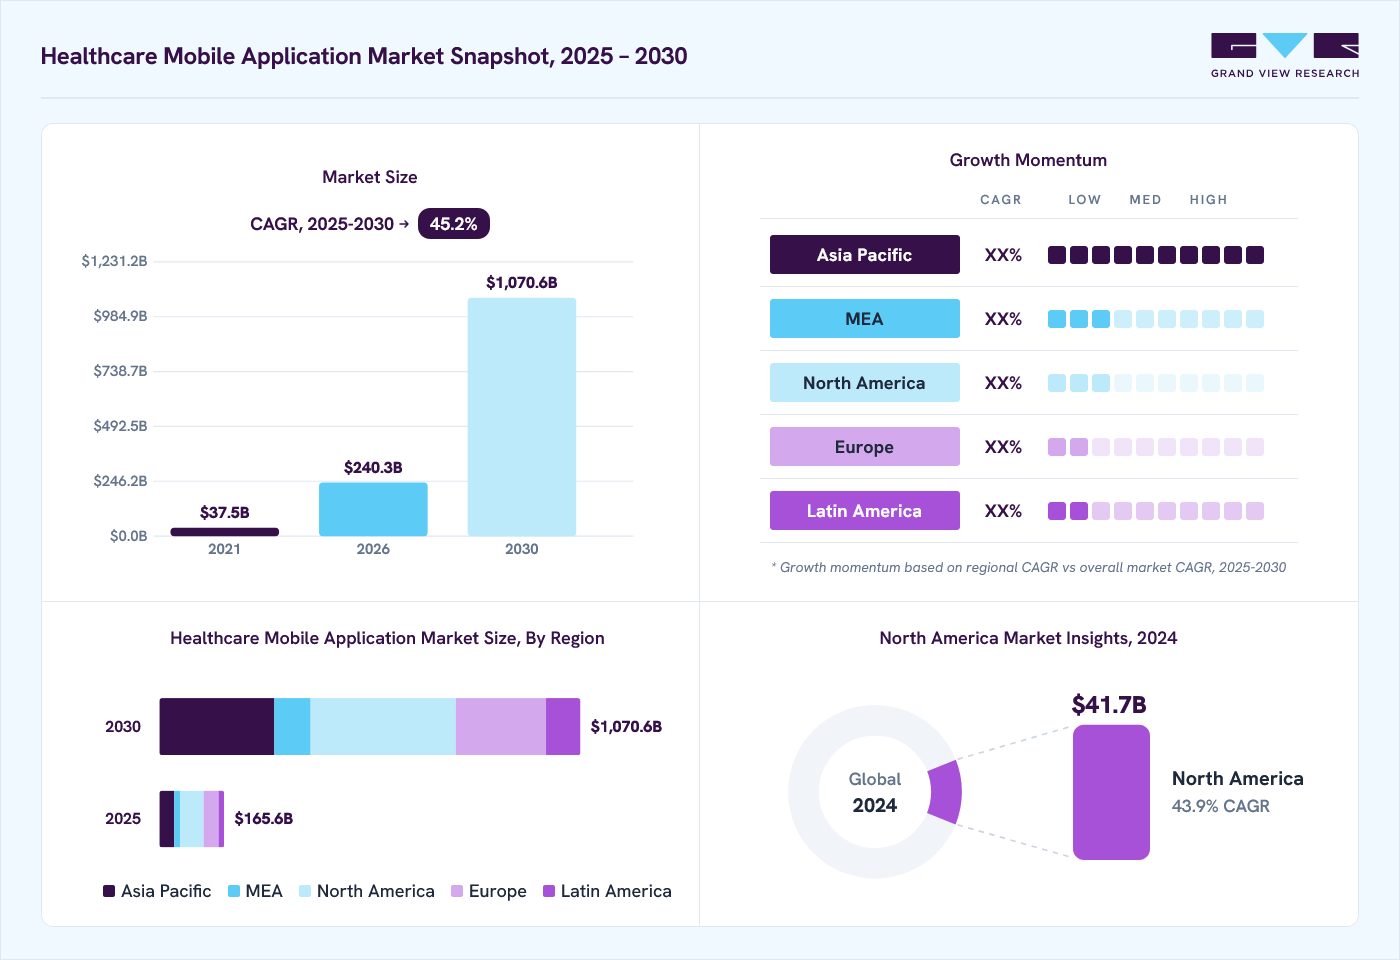The image size is (1400, 960).
Task: Click the Latin America momentum indicator squares
Action: pyautogui.click(x=1156, y=511)
